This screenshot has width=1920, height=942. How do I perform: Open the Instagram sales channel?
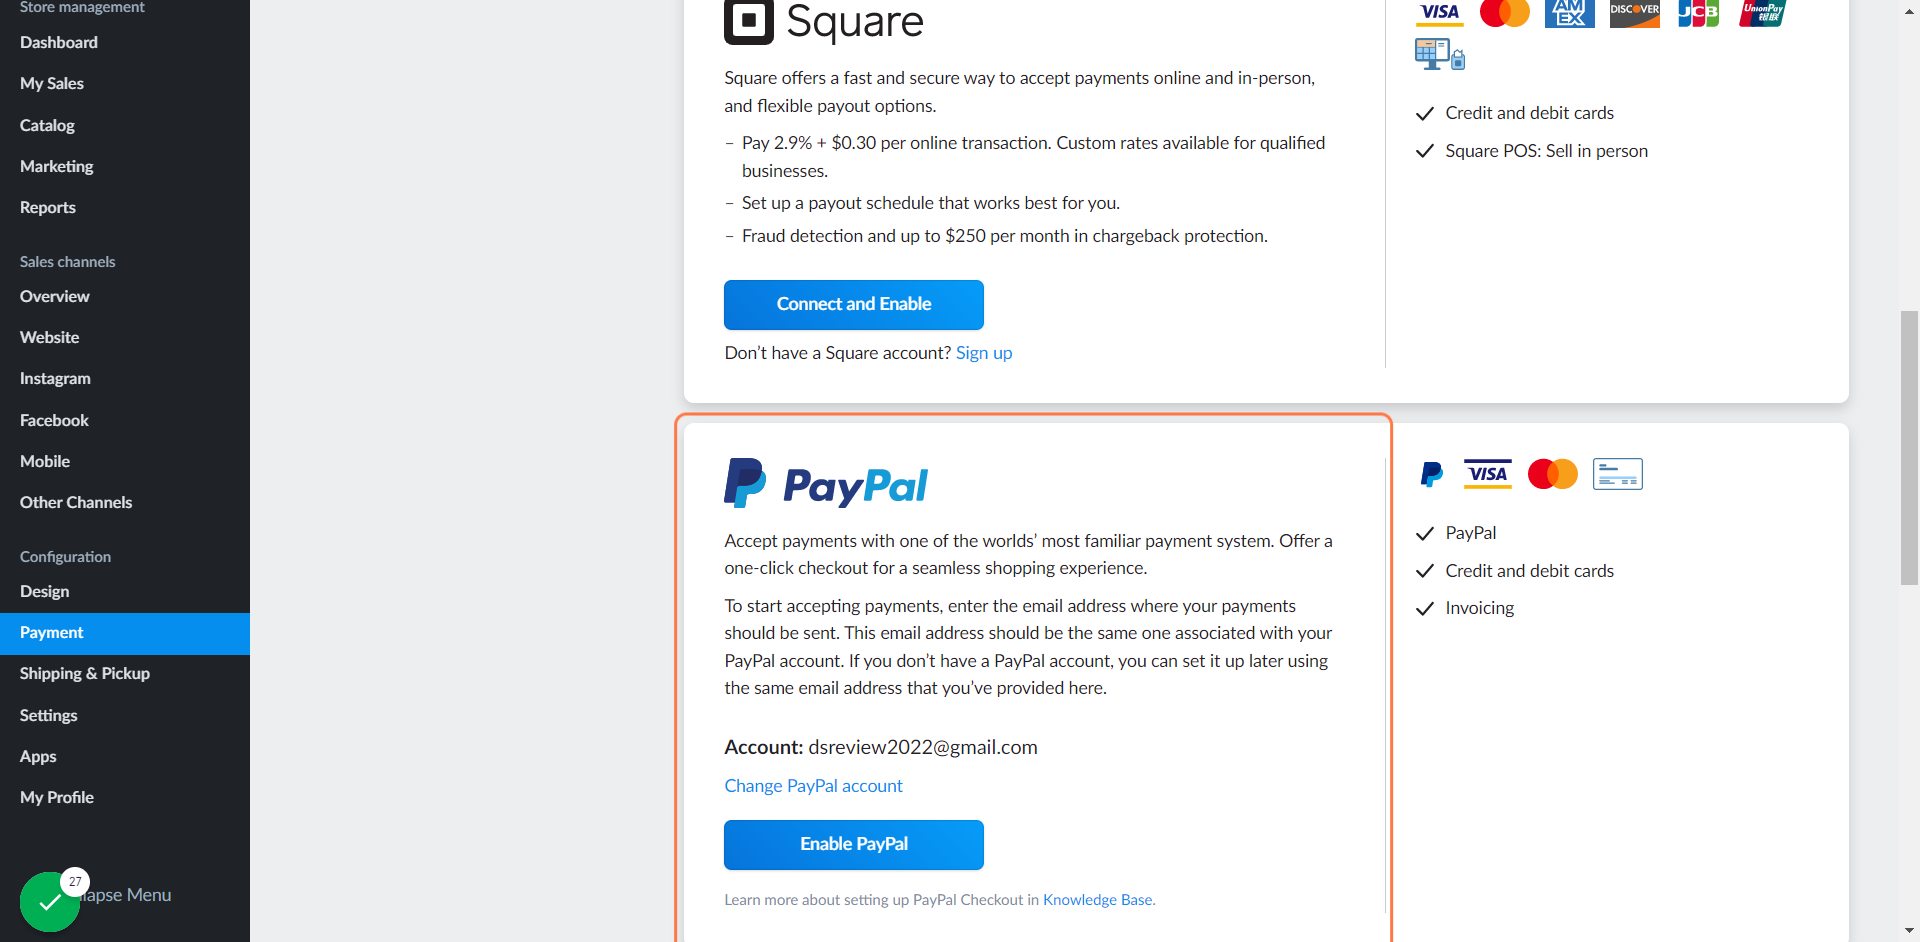click(55, 379)
